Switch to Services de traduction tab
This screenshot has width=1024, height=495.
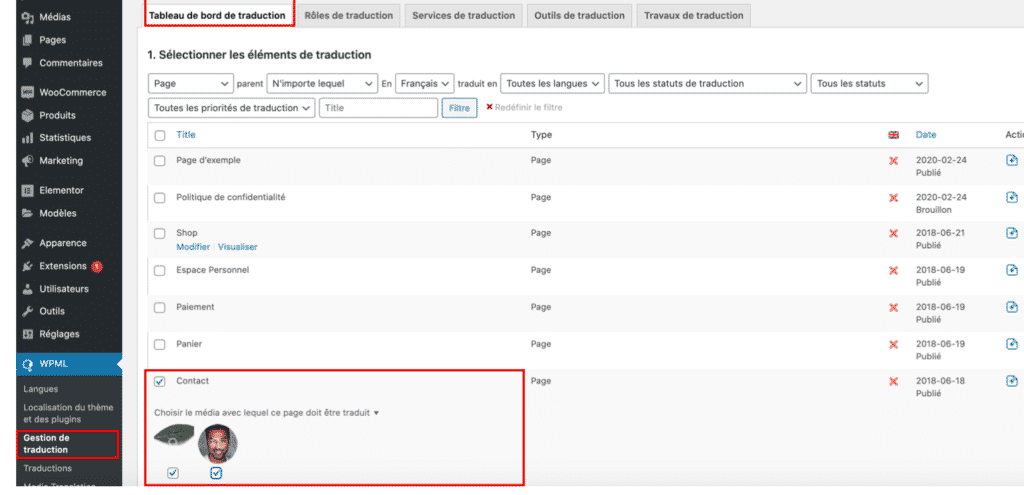coord(464,15)
